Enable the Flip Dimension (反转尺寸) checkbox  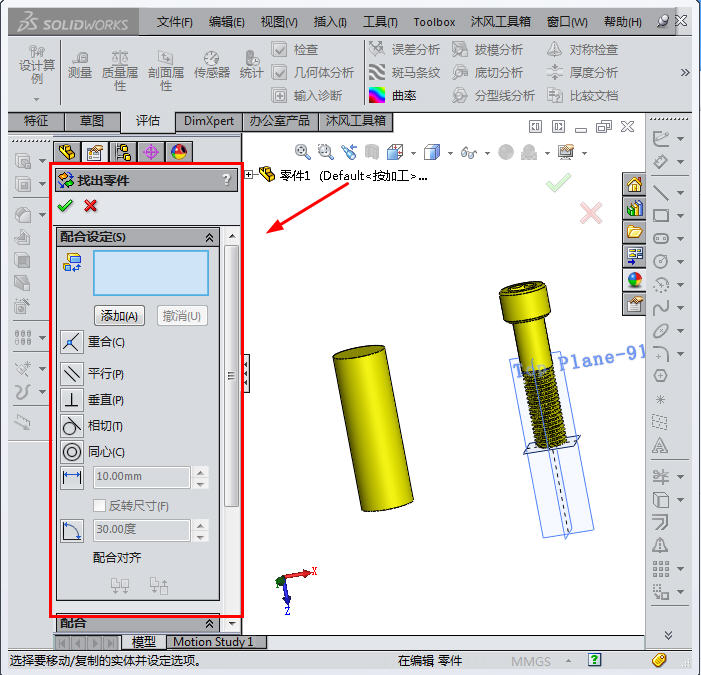99,506
